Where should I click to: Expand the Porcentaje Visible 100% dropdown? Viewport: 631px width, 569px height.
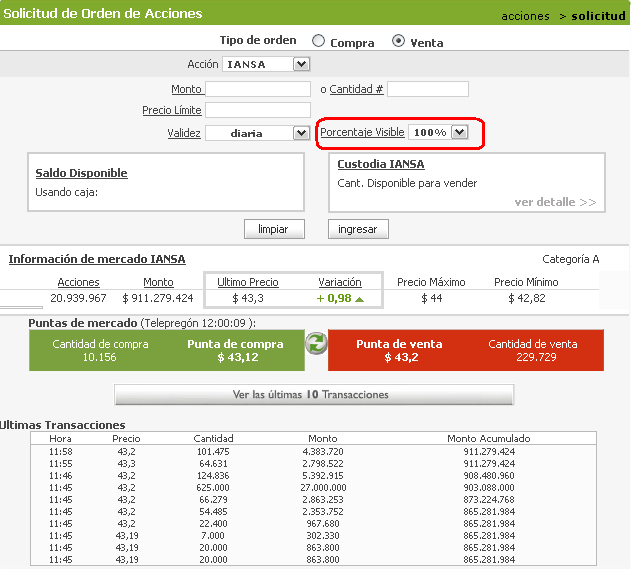click(459, 132)
